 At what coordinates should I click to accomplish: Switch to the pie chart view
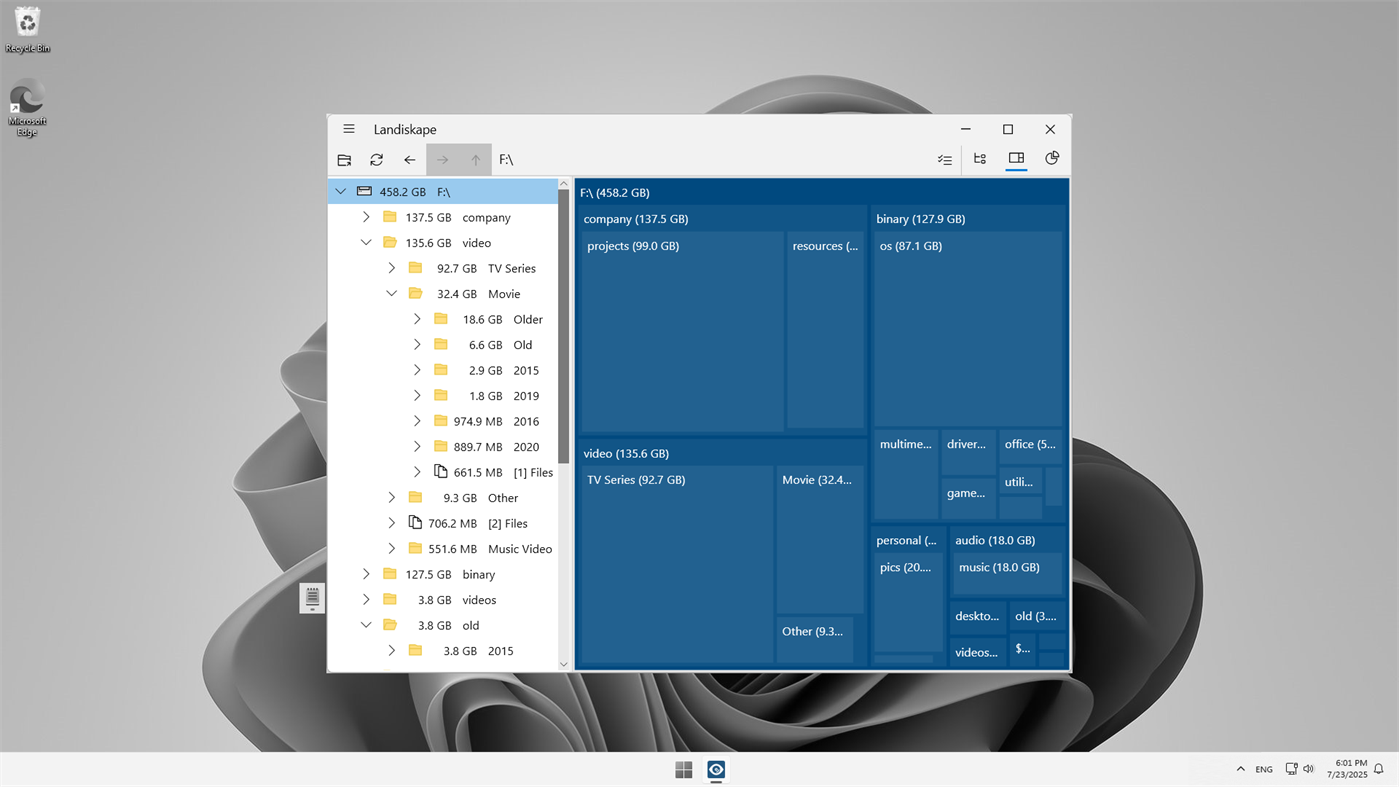click(1051, 159)
